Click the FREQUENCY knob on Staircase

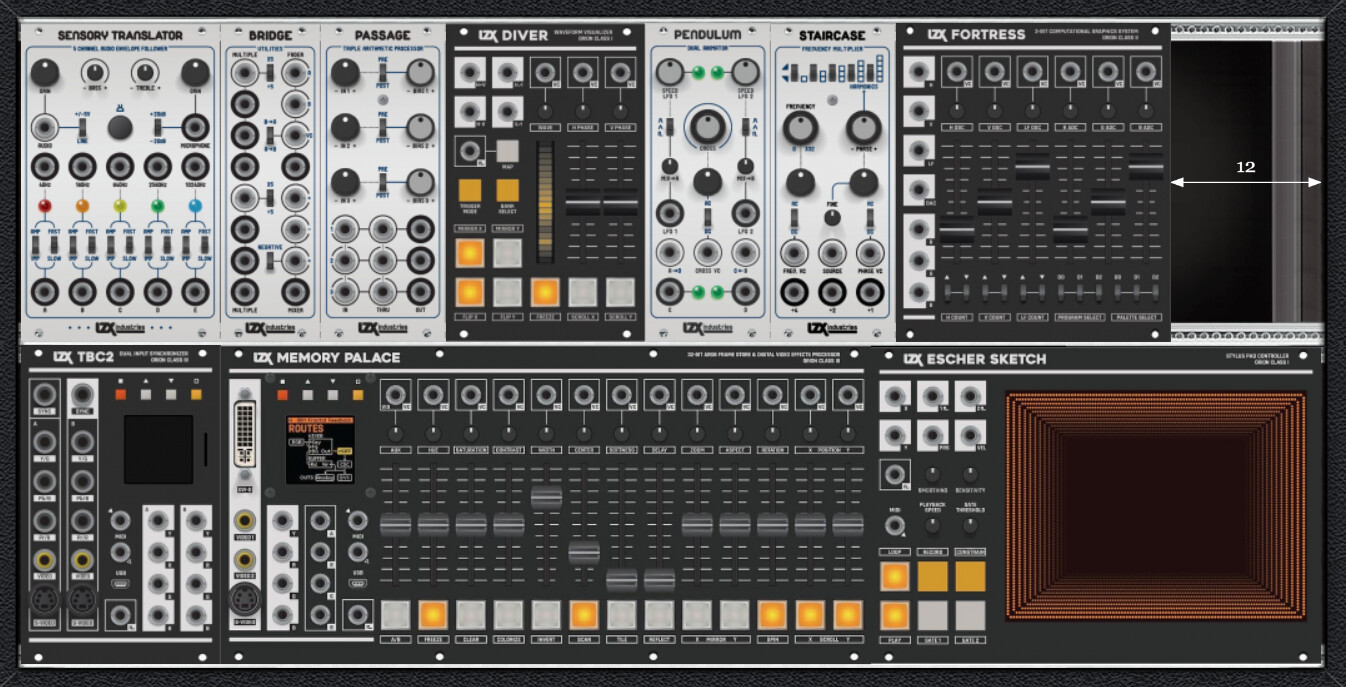tap(800, 127)
